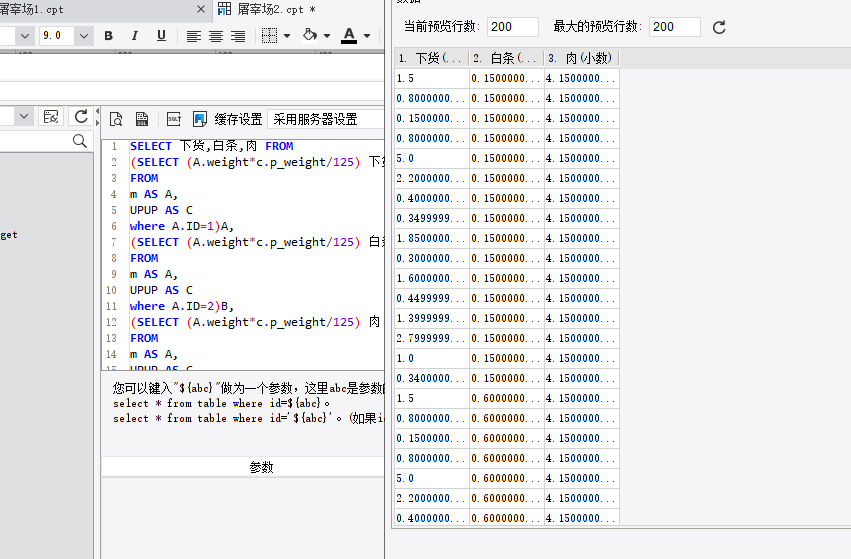This screenshot has width=851, height=559.
Task: Click hint text select * from table where id=${abc}
Action: click(221, 403)
